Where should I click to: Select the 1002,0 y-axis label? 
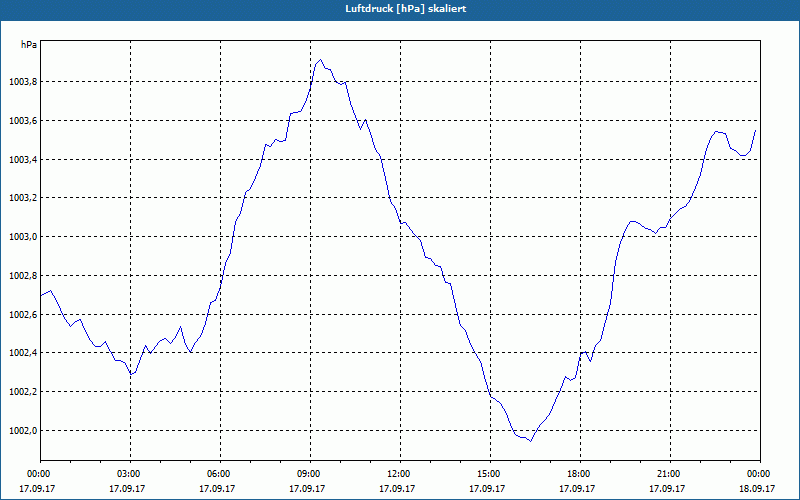[23, 431]
